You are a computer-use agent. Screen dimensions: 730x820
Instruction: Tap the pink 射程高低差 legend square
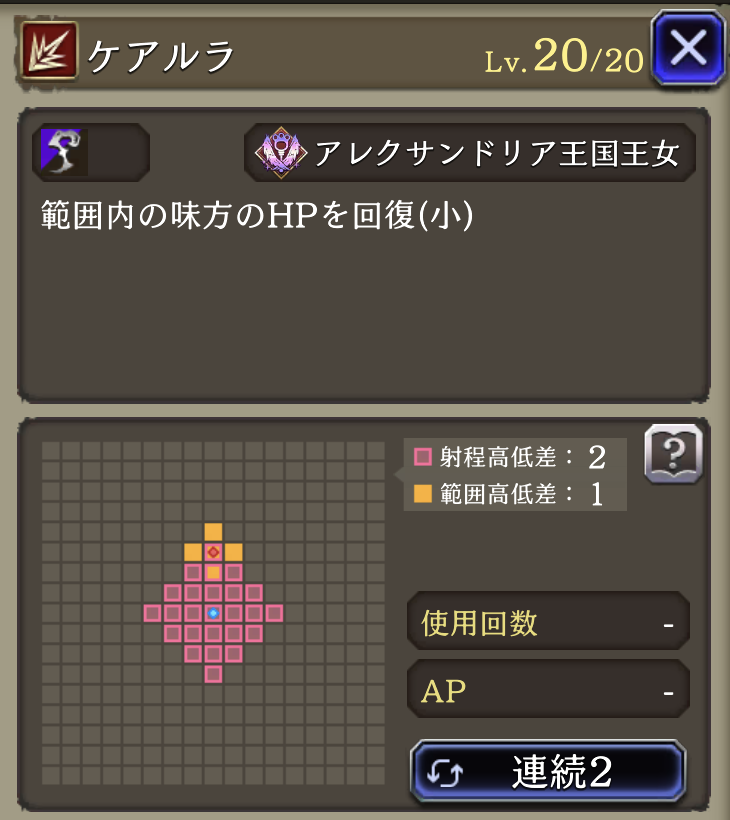(x=423, y=456)
